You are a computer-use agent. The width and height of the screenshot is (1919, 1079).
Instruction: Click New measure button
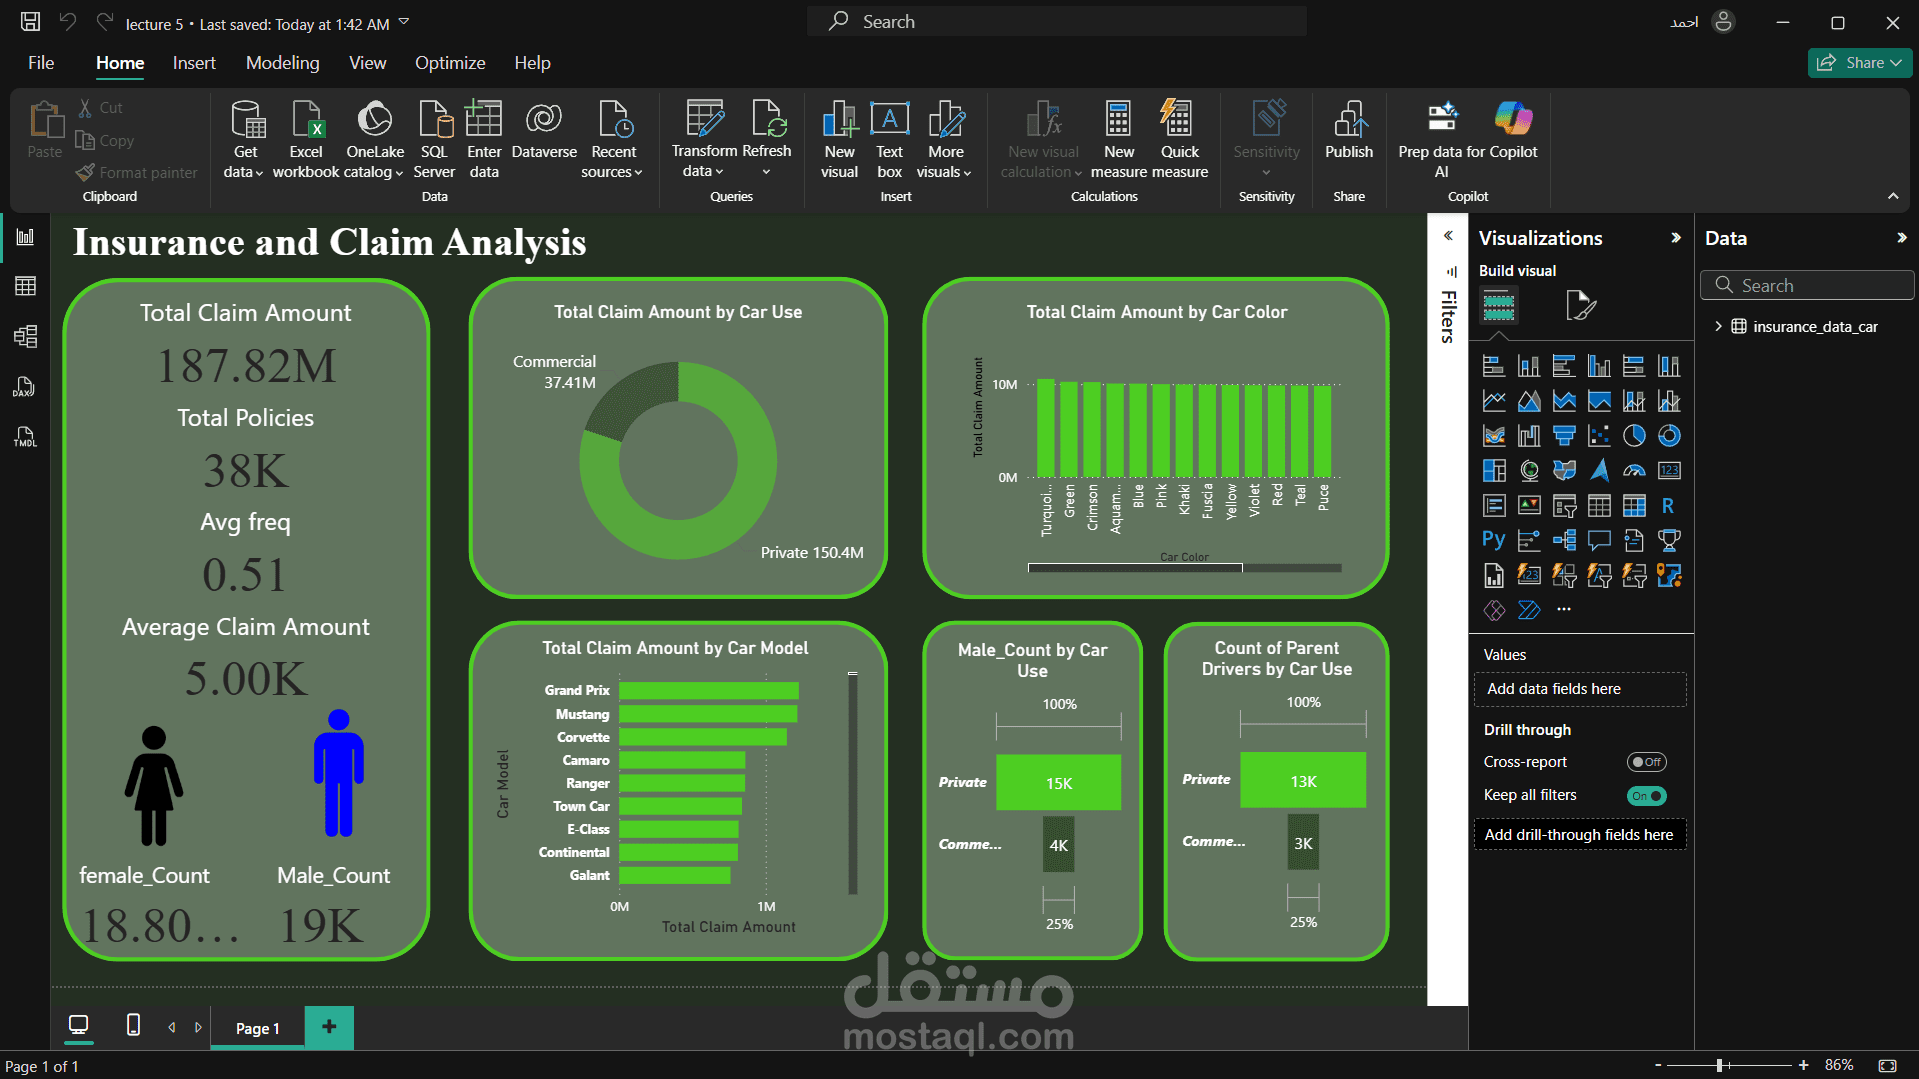1119,139
